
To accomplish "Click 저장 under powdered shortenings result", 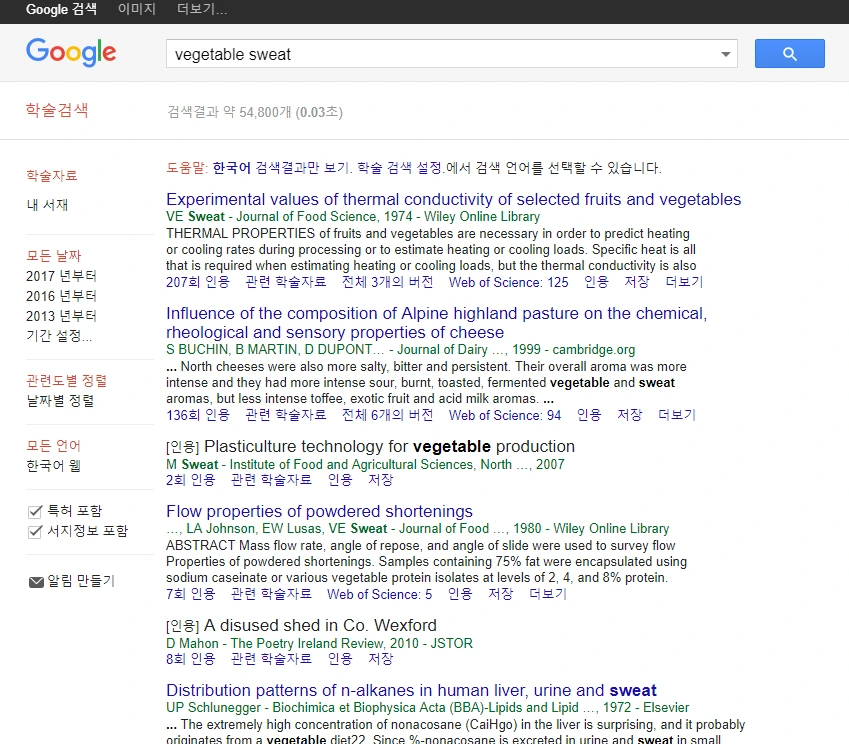I will pyautogui.click(x=501, y=594).
